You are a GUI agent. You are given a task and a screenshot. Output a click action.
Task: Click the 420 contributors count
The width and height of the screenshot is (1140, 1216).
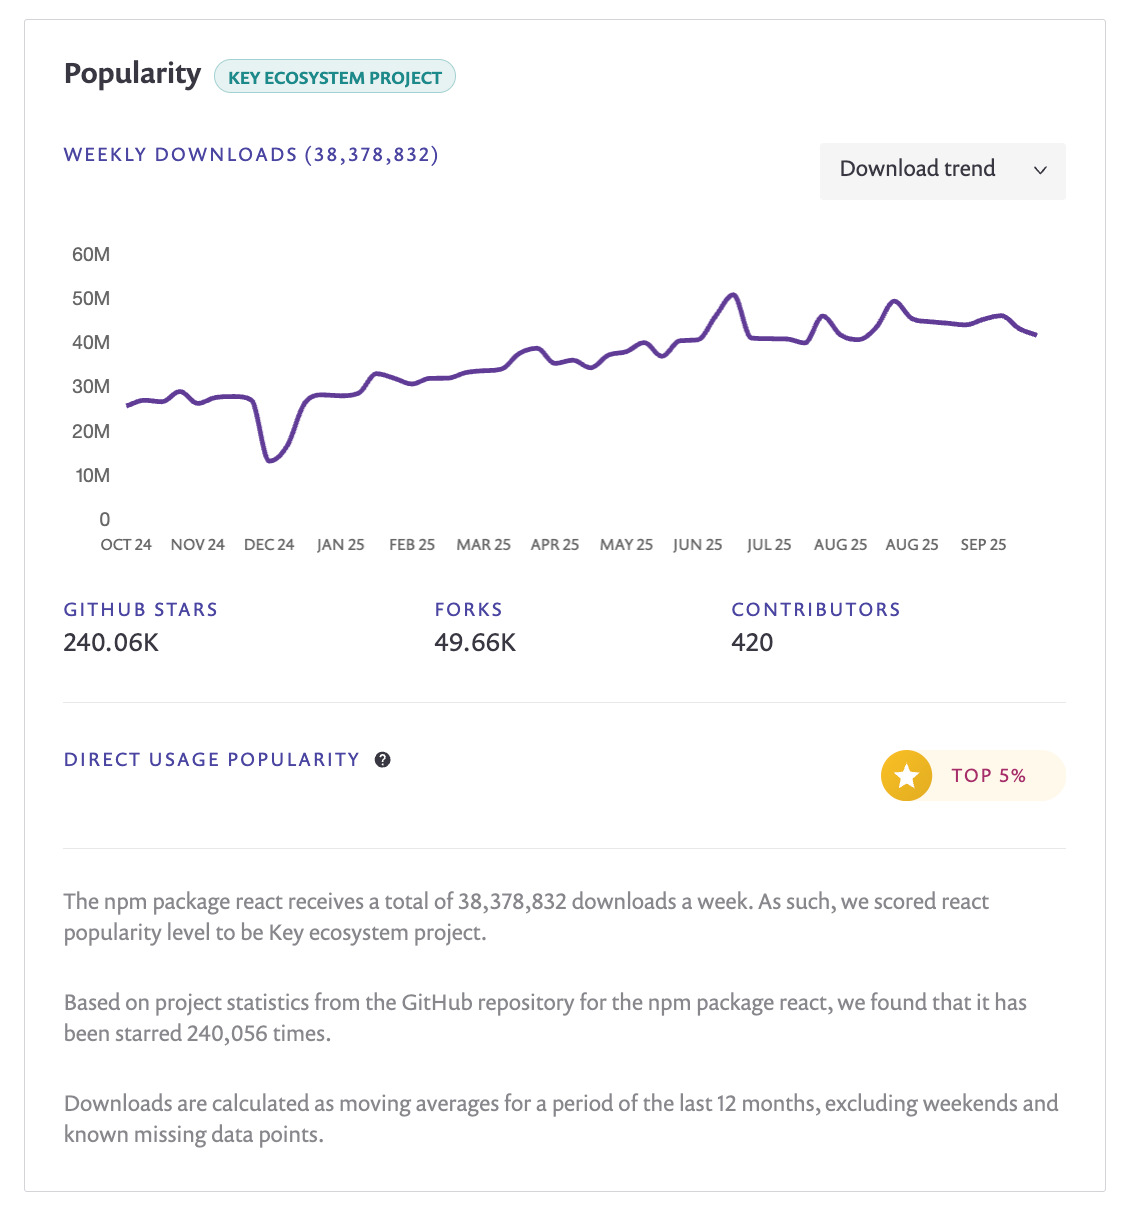[752, 643]
